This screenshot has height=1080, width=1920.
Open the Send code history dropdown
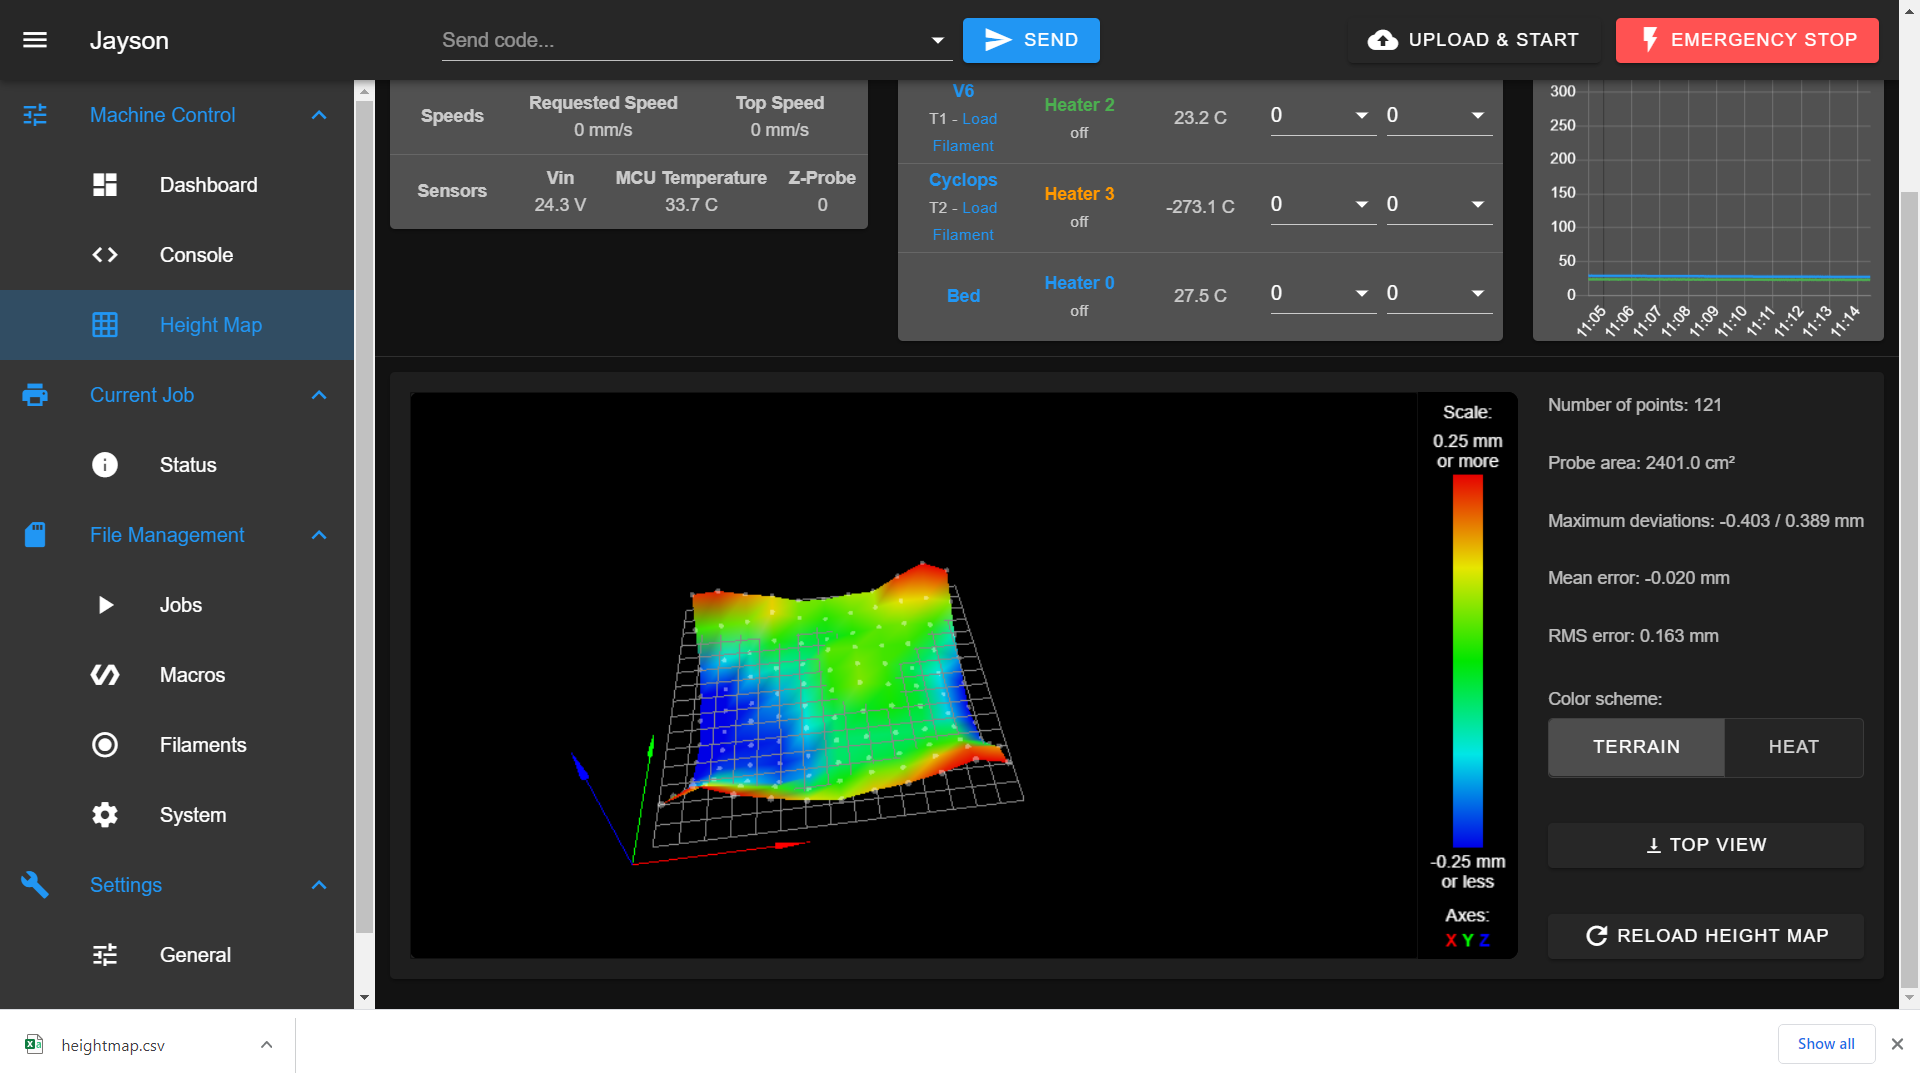click(x=938, y=40)
